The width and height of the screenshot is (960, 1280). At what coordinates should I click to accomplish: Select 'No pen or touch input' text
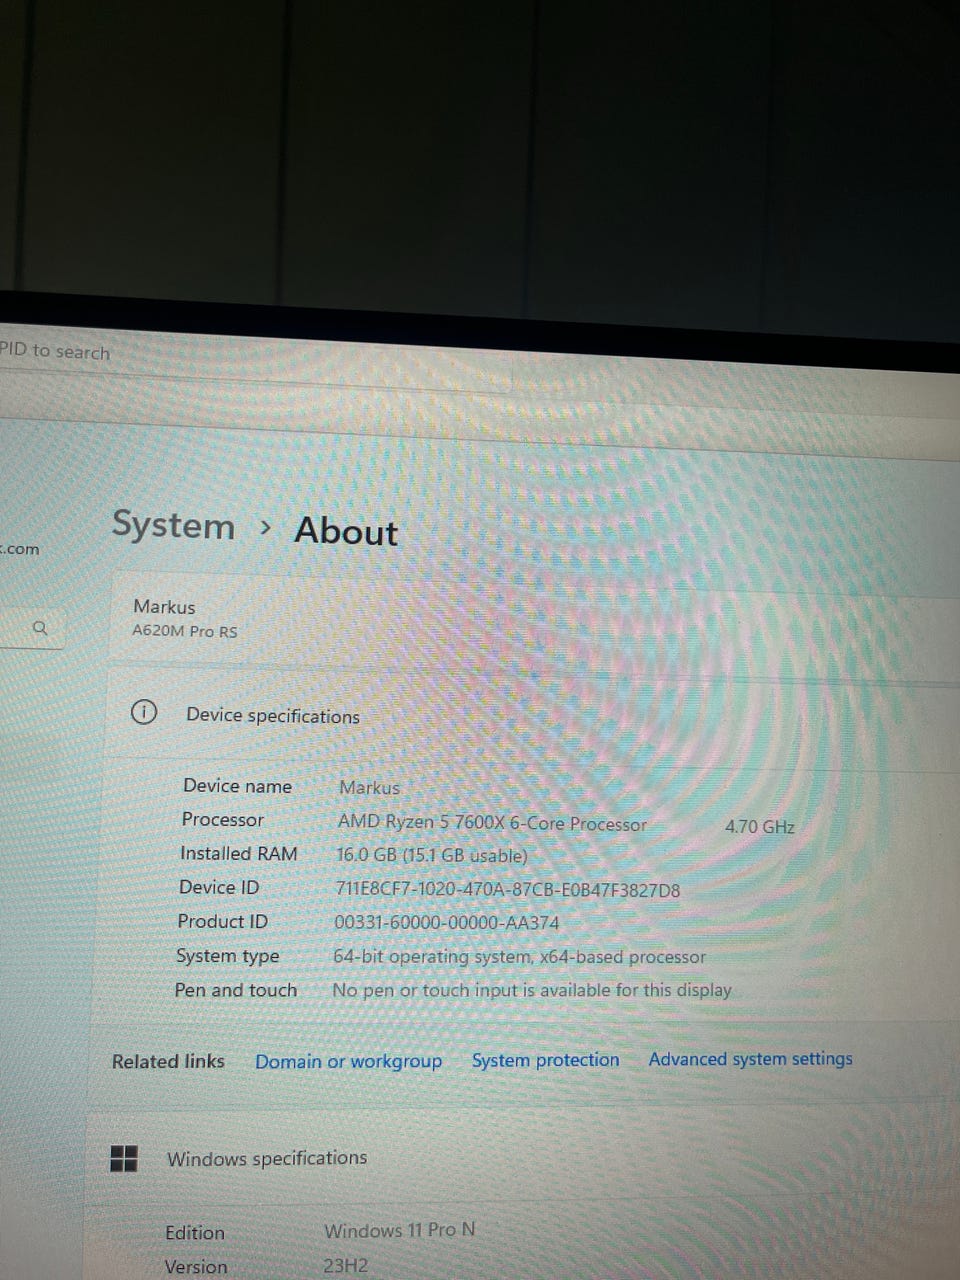pos(532,990)
